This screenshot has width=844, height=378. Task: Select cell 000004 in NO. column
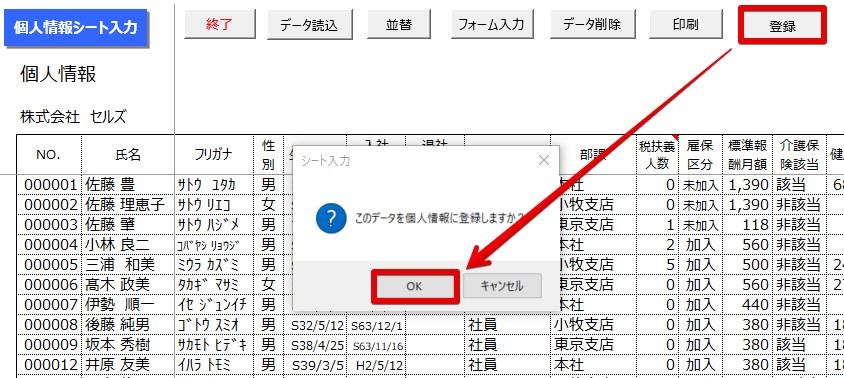[49, 244]
